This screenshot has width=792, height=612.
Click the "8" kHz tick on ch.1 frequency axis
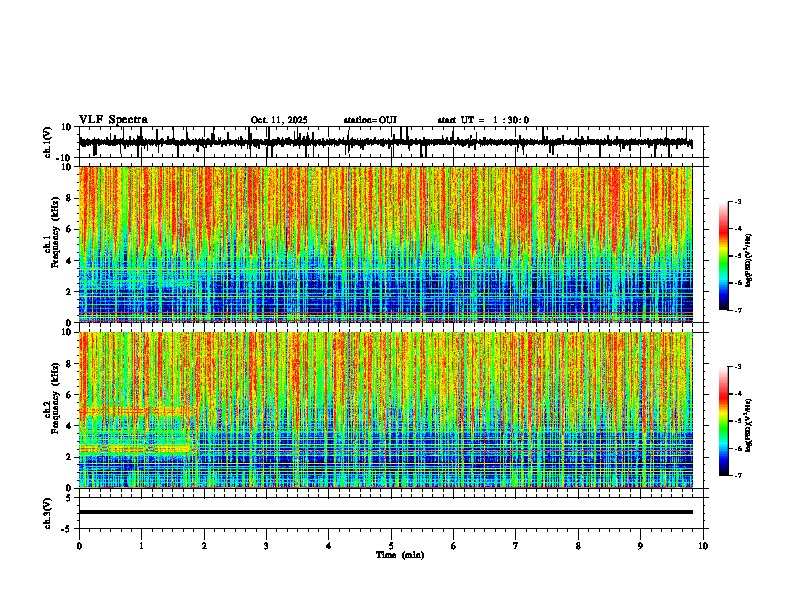pyautogui.click(x=70, y=198)
